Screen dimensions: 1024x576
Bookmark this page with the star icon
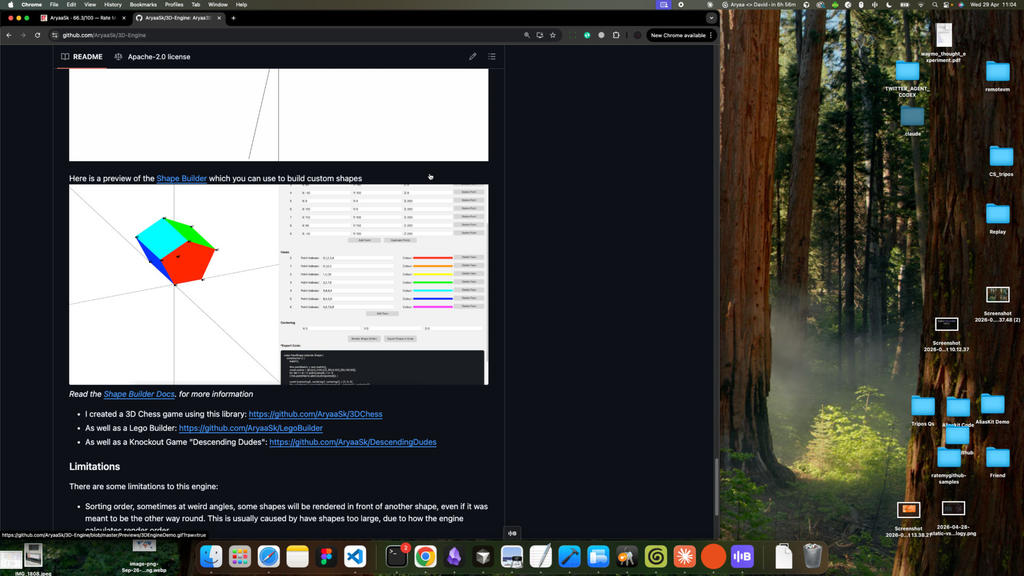tap(552, 35)
